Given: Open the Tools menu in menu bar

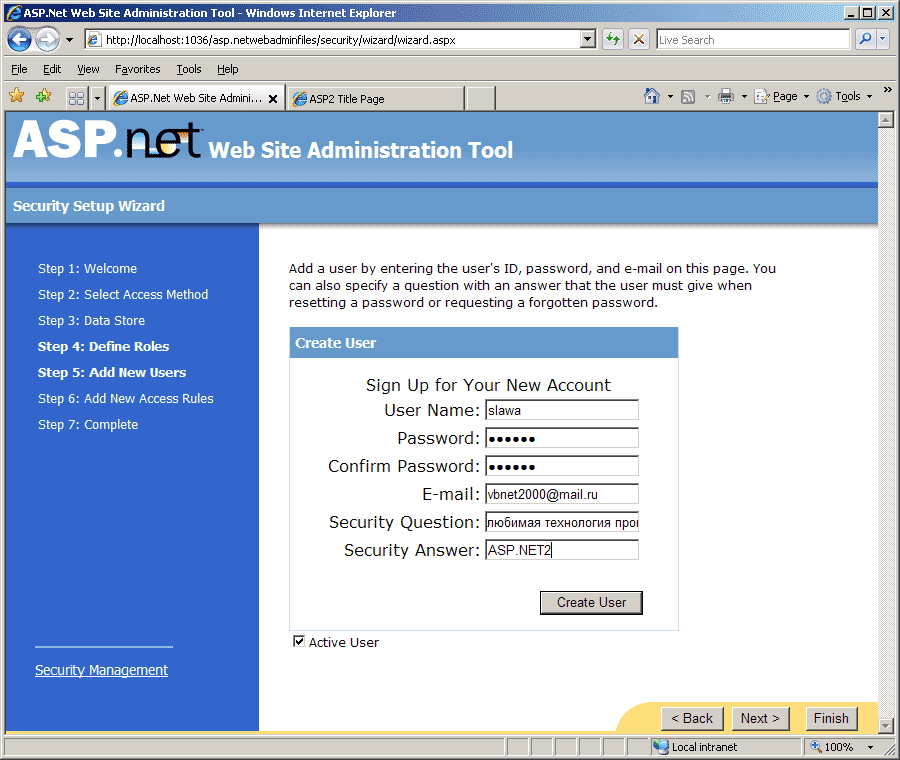Looking at the screenshot, I should coord(189,69).
